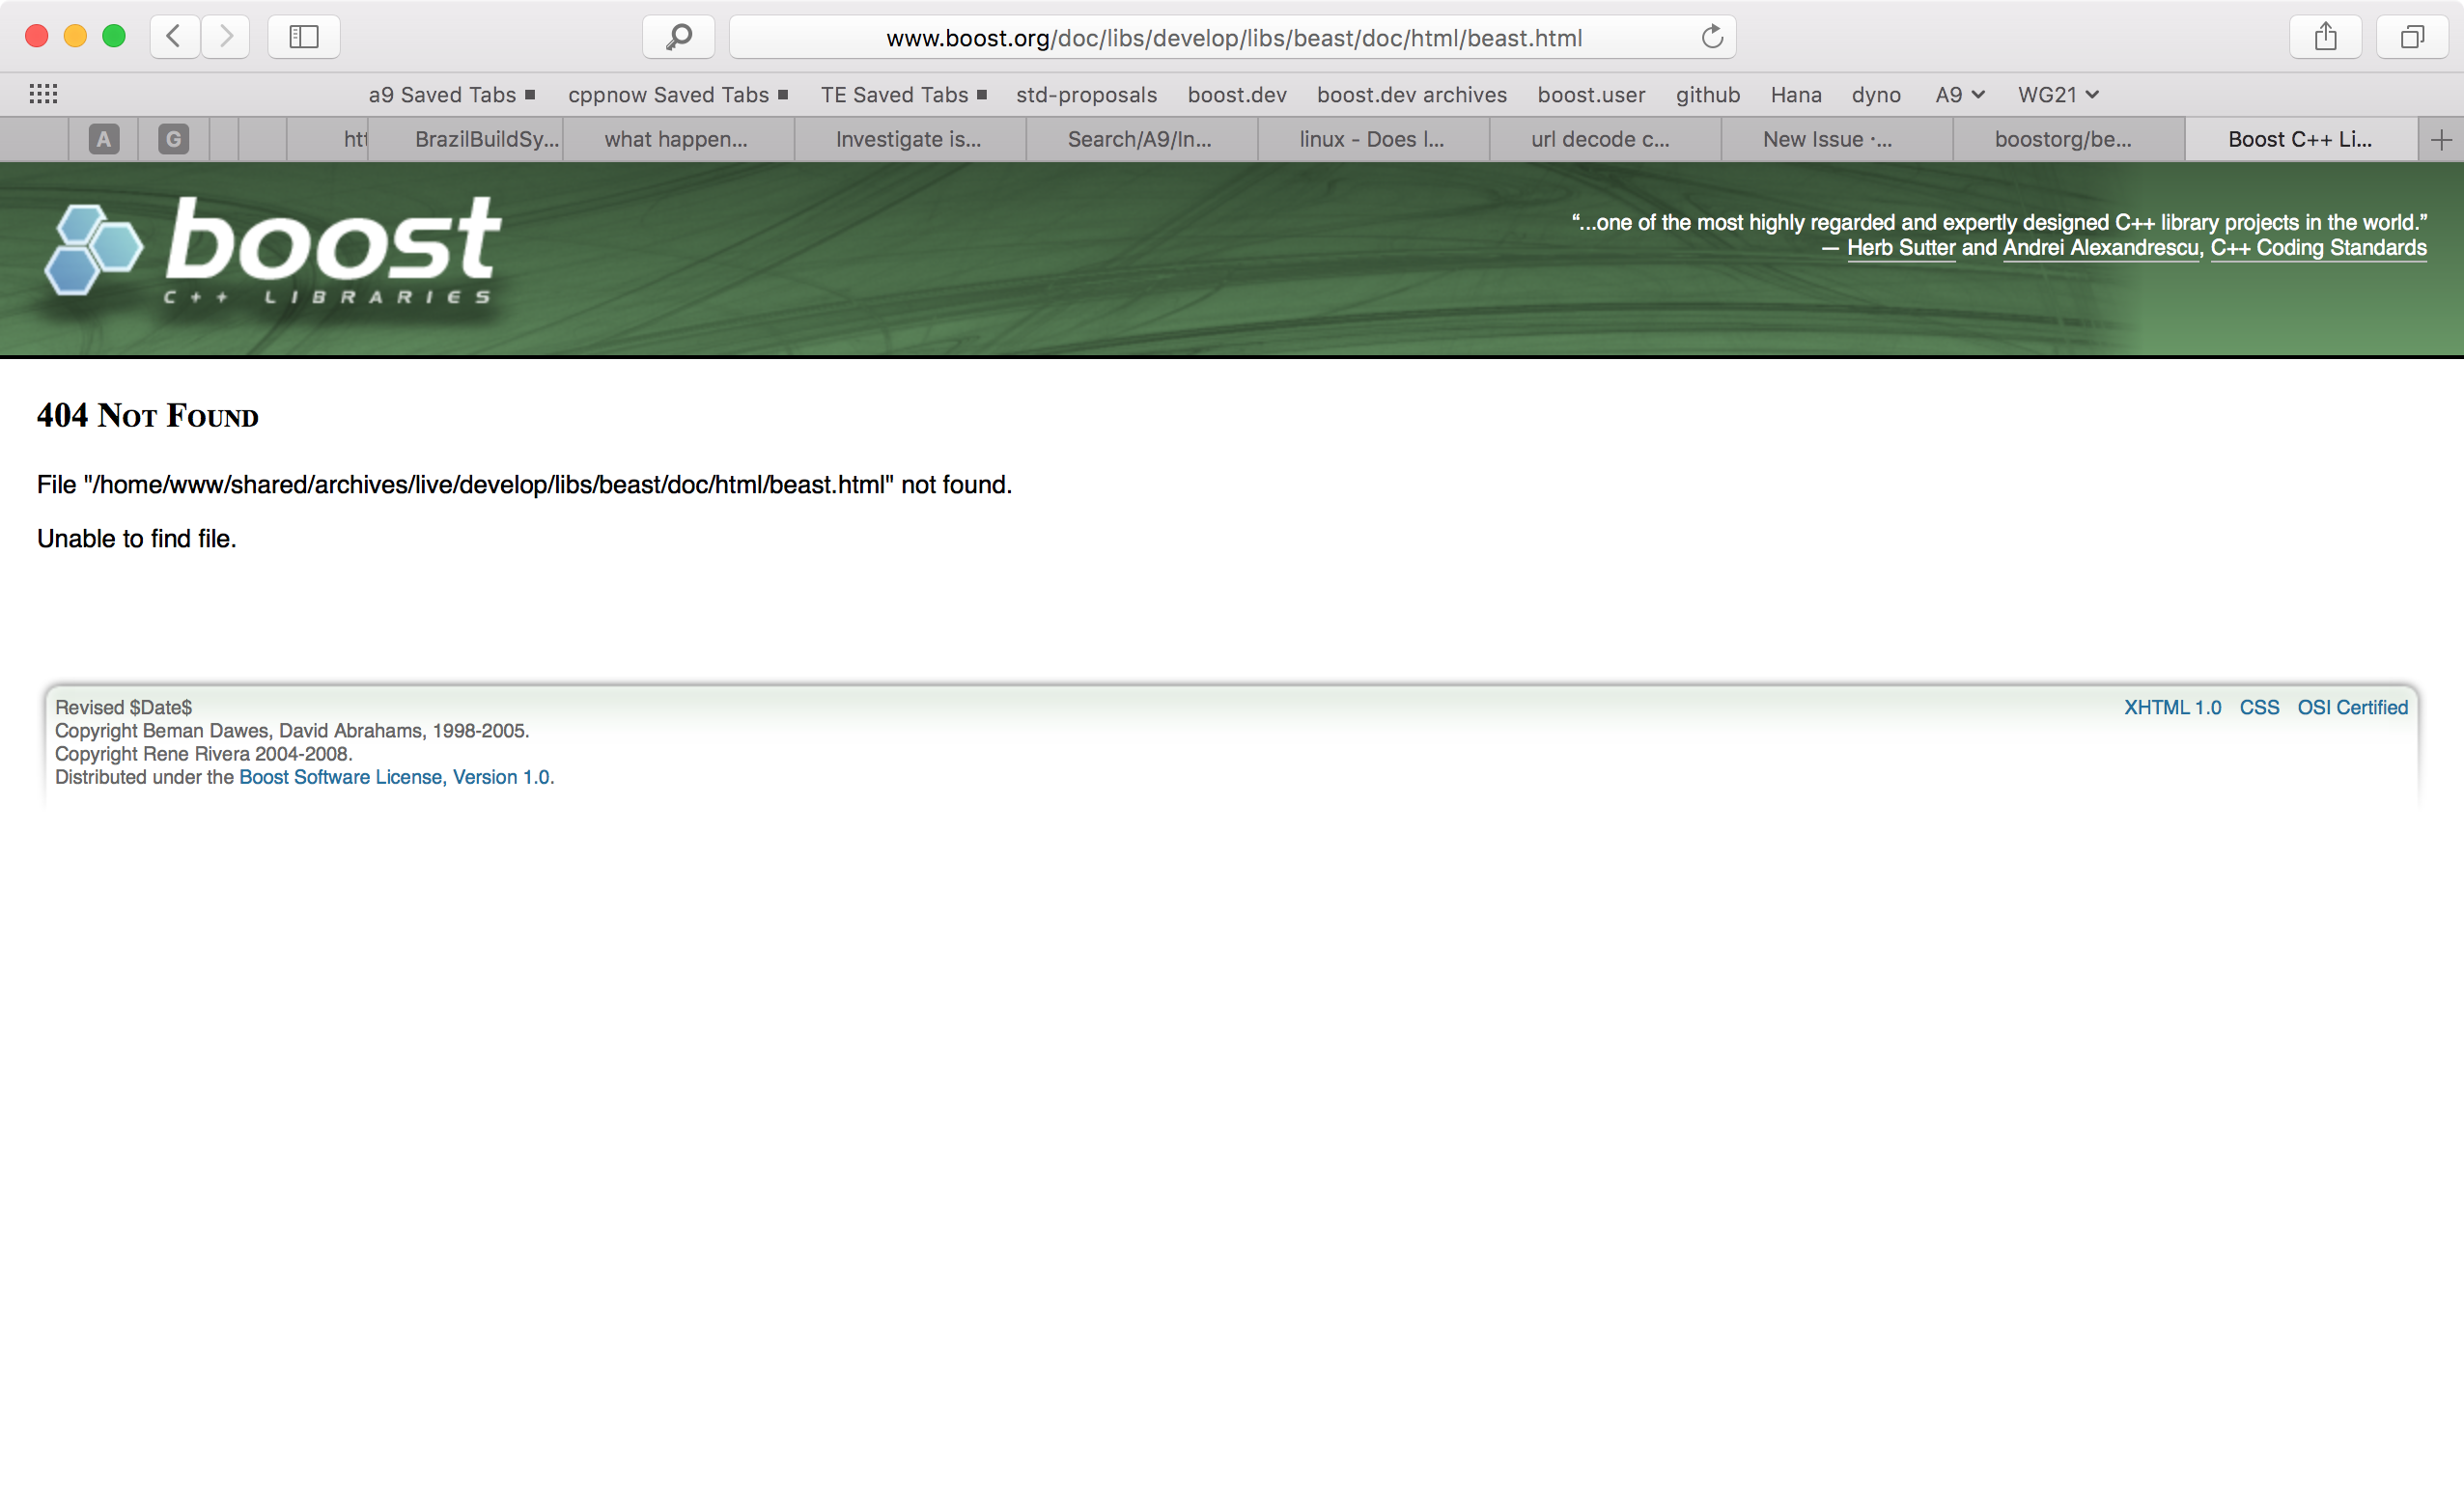Add a new tab with plus button
Image resolution: width=2464 pixels, height=1500 pixels.
tap(2441, 139)
